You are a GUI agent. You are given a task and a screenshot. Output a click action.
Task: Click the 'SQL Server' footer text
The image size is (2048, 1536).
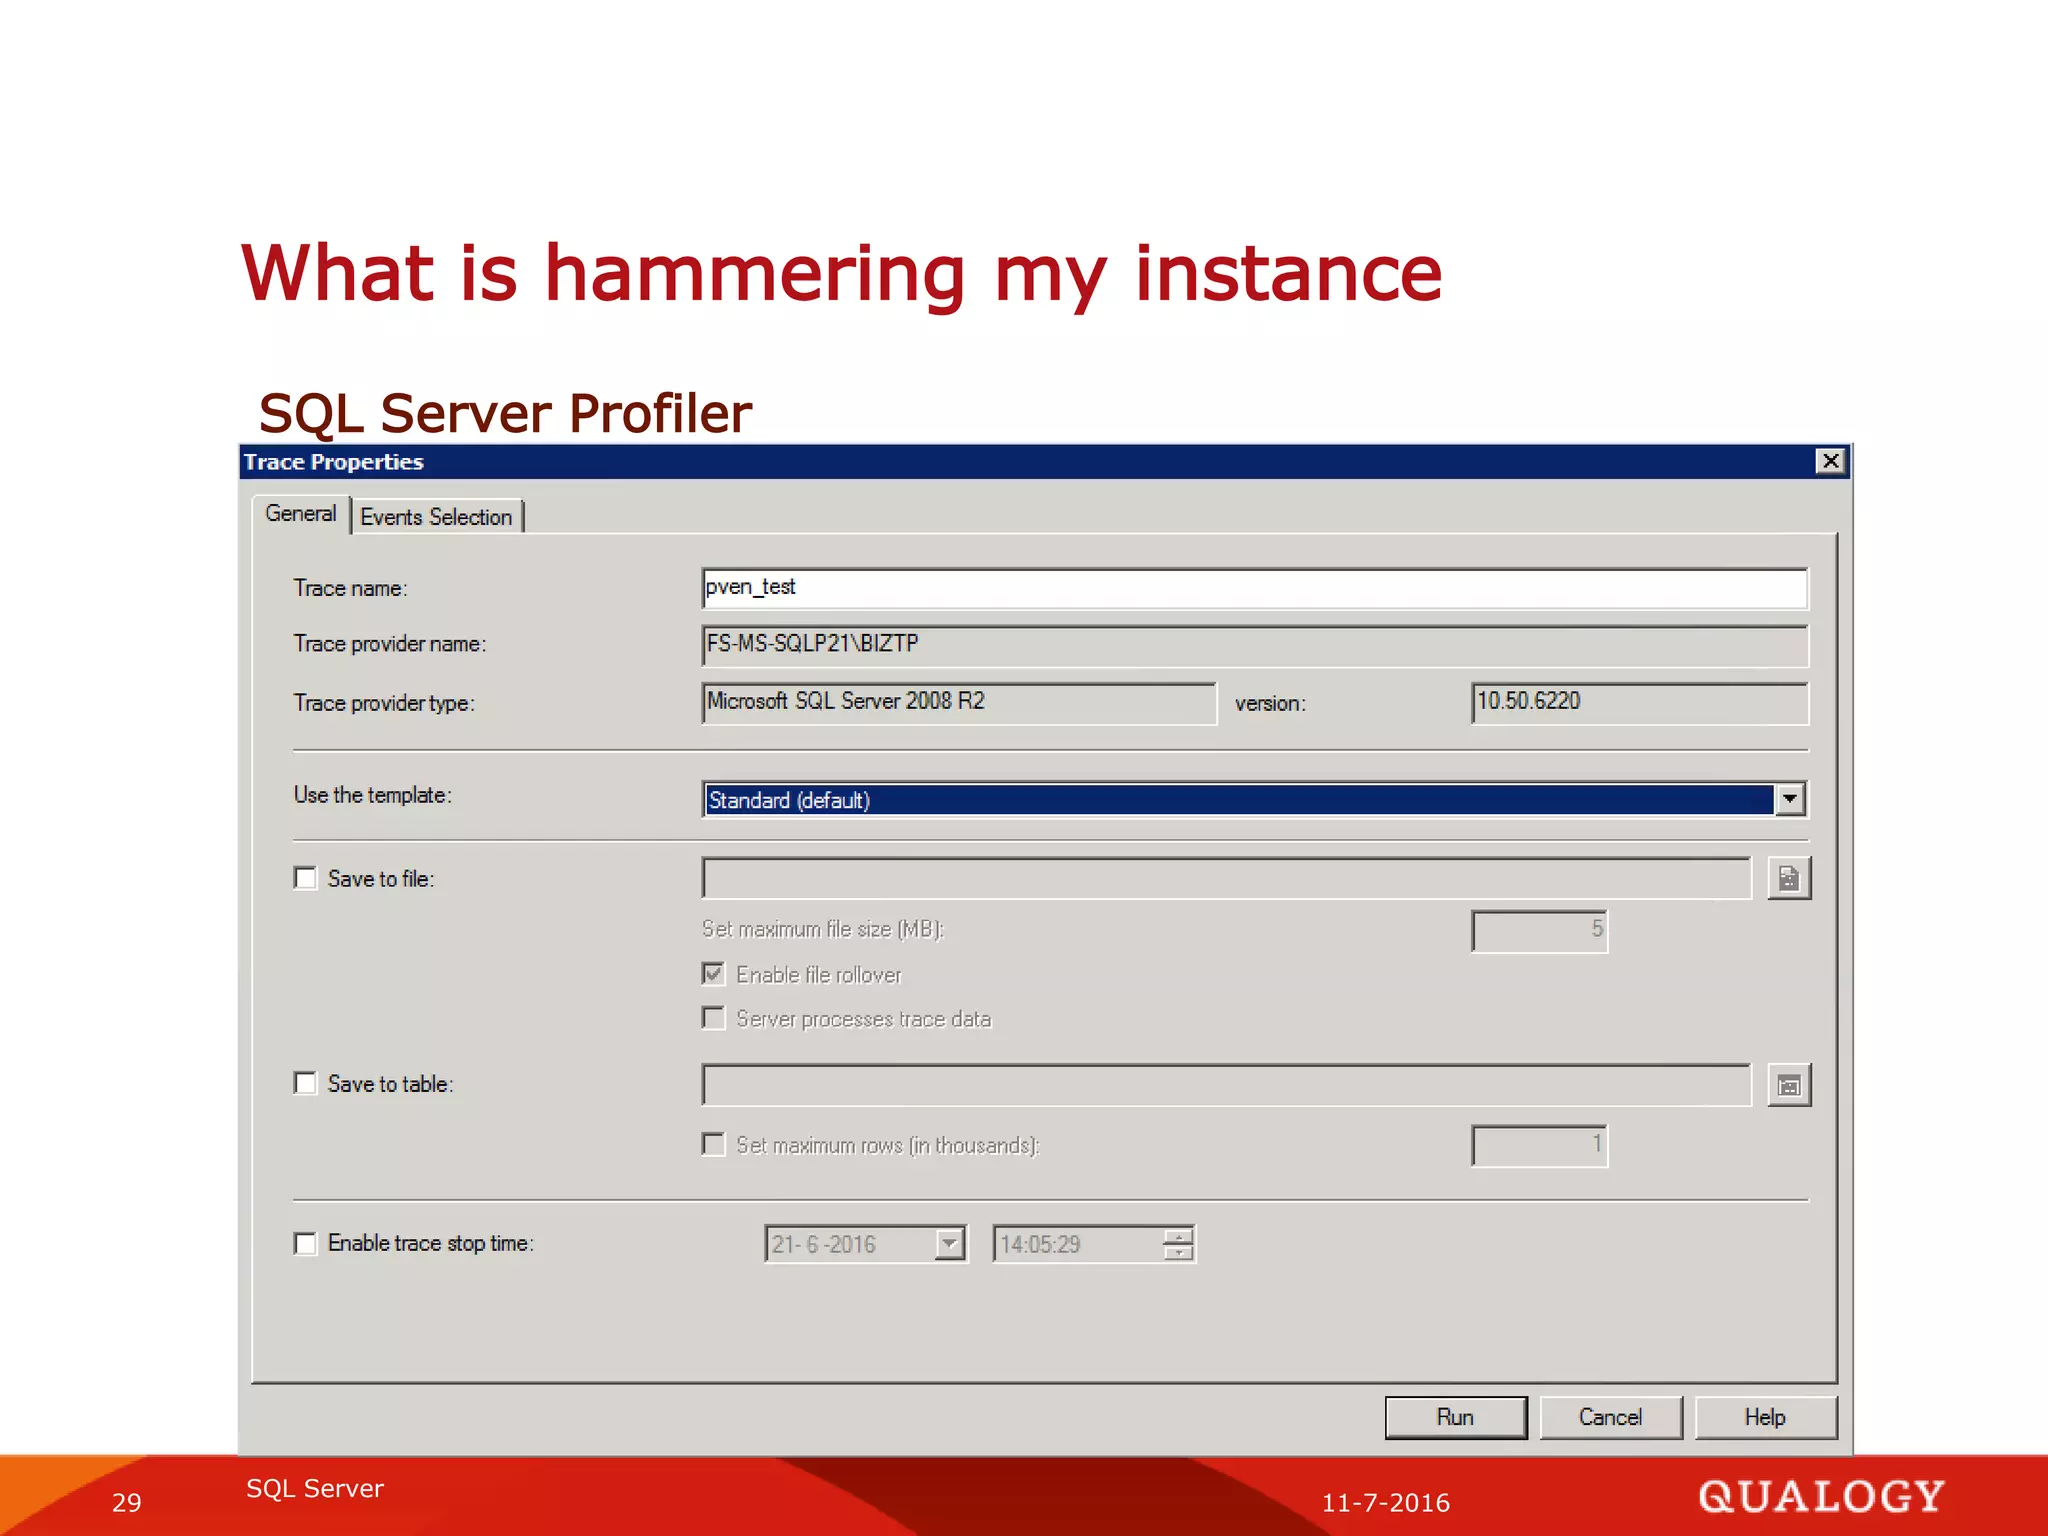pyautogui.click(x=314, y=1488)
